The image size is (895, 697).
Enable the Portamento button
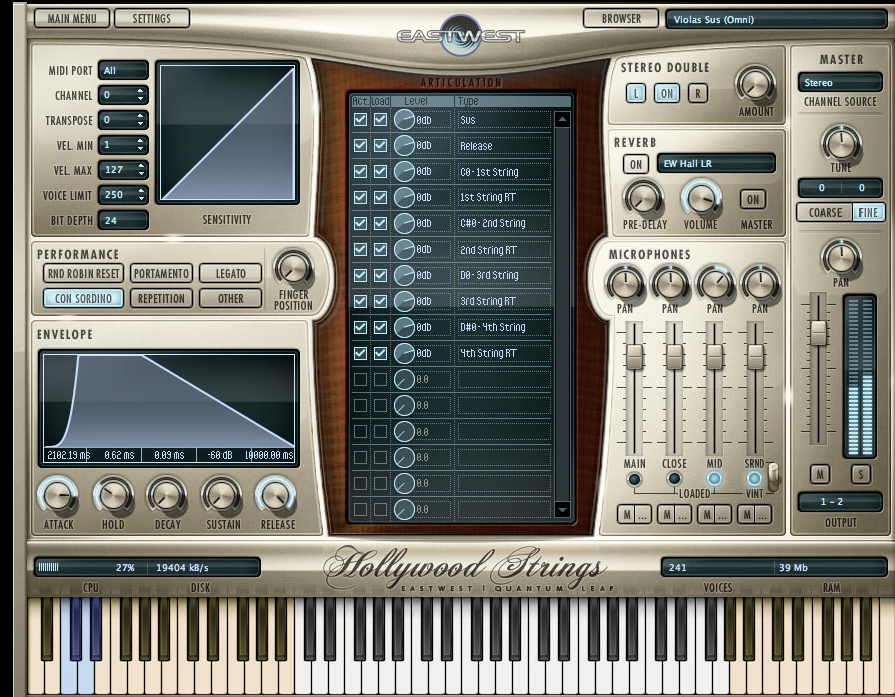point(161,273)
